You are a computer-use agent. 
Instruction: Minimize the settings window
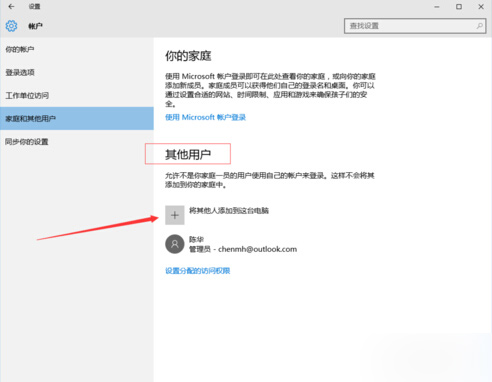pos(437,7)
